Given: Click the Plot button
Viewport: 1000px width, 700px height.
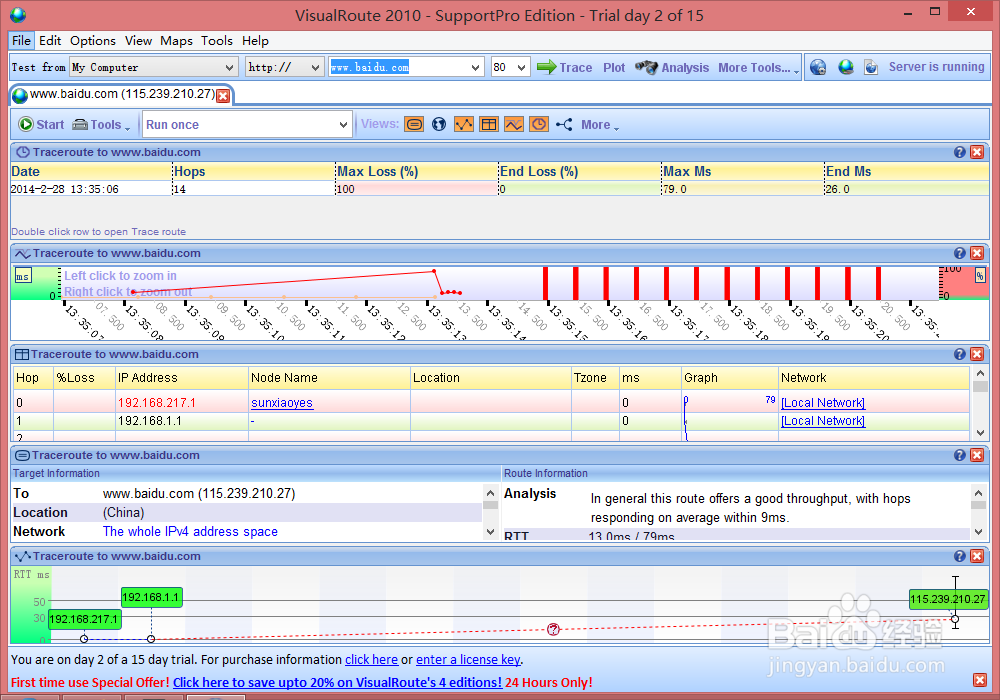Looking at the screenshot, I should [x=614, y=67].
